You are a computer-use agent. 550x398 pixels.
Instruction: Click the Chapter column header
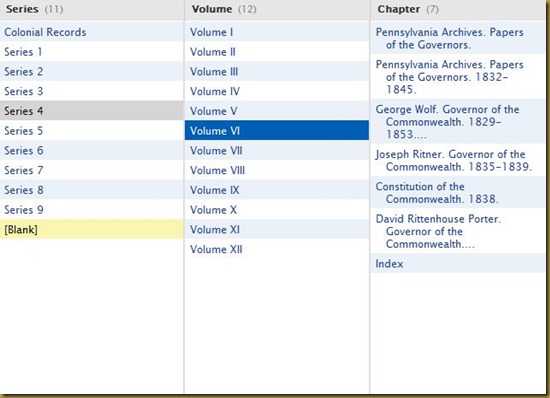[x=458, y=9]
